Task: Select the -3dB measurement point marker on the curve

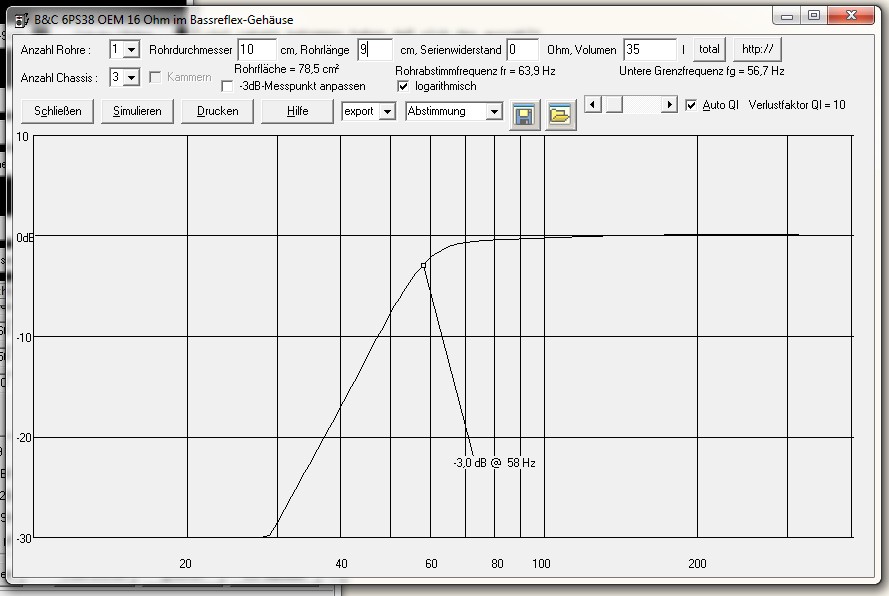Action: pos(423,265)
